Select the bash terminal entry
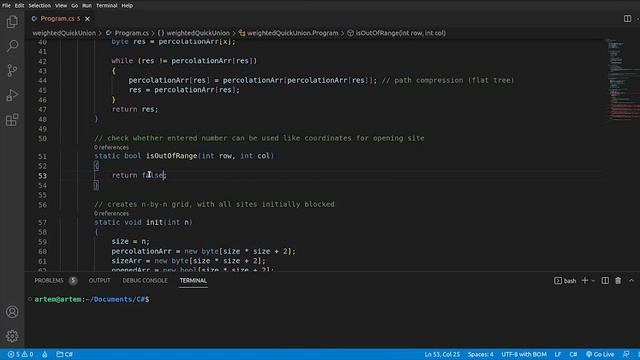640x360 pixels. tap(565, 280)
